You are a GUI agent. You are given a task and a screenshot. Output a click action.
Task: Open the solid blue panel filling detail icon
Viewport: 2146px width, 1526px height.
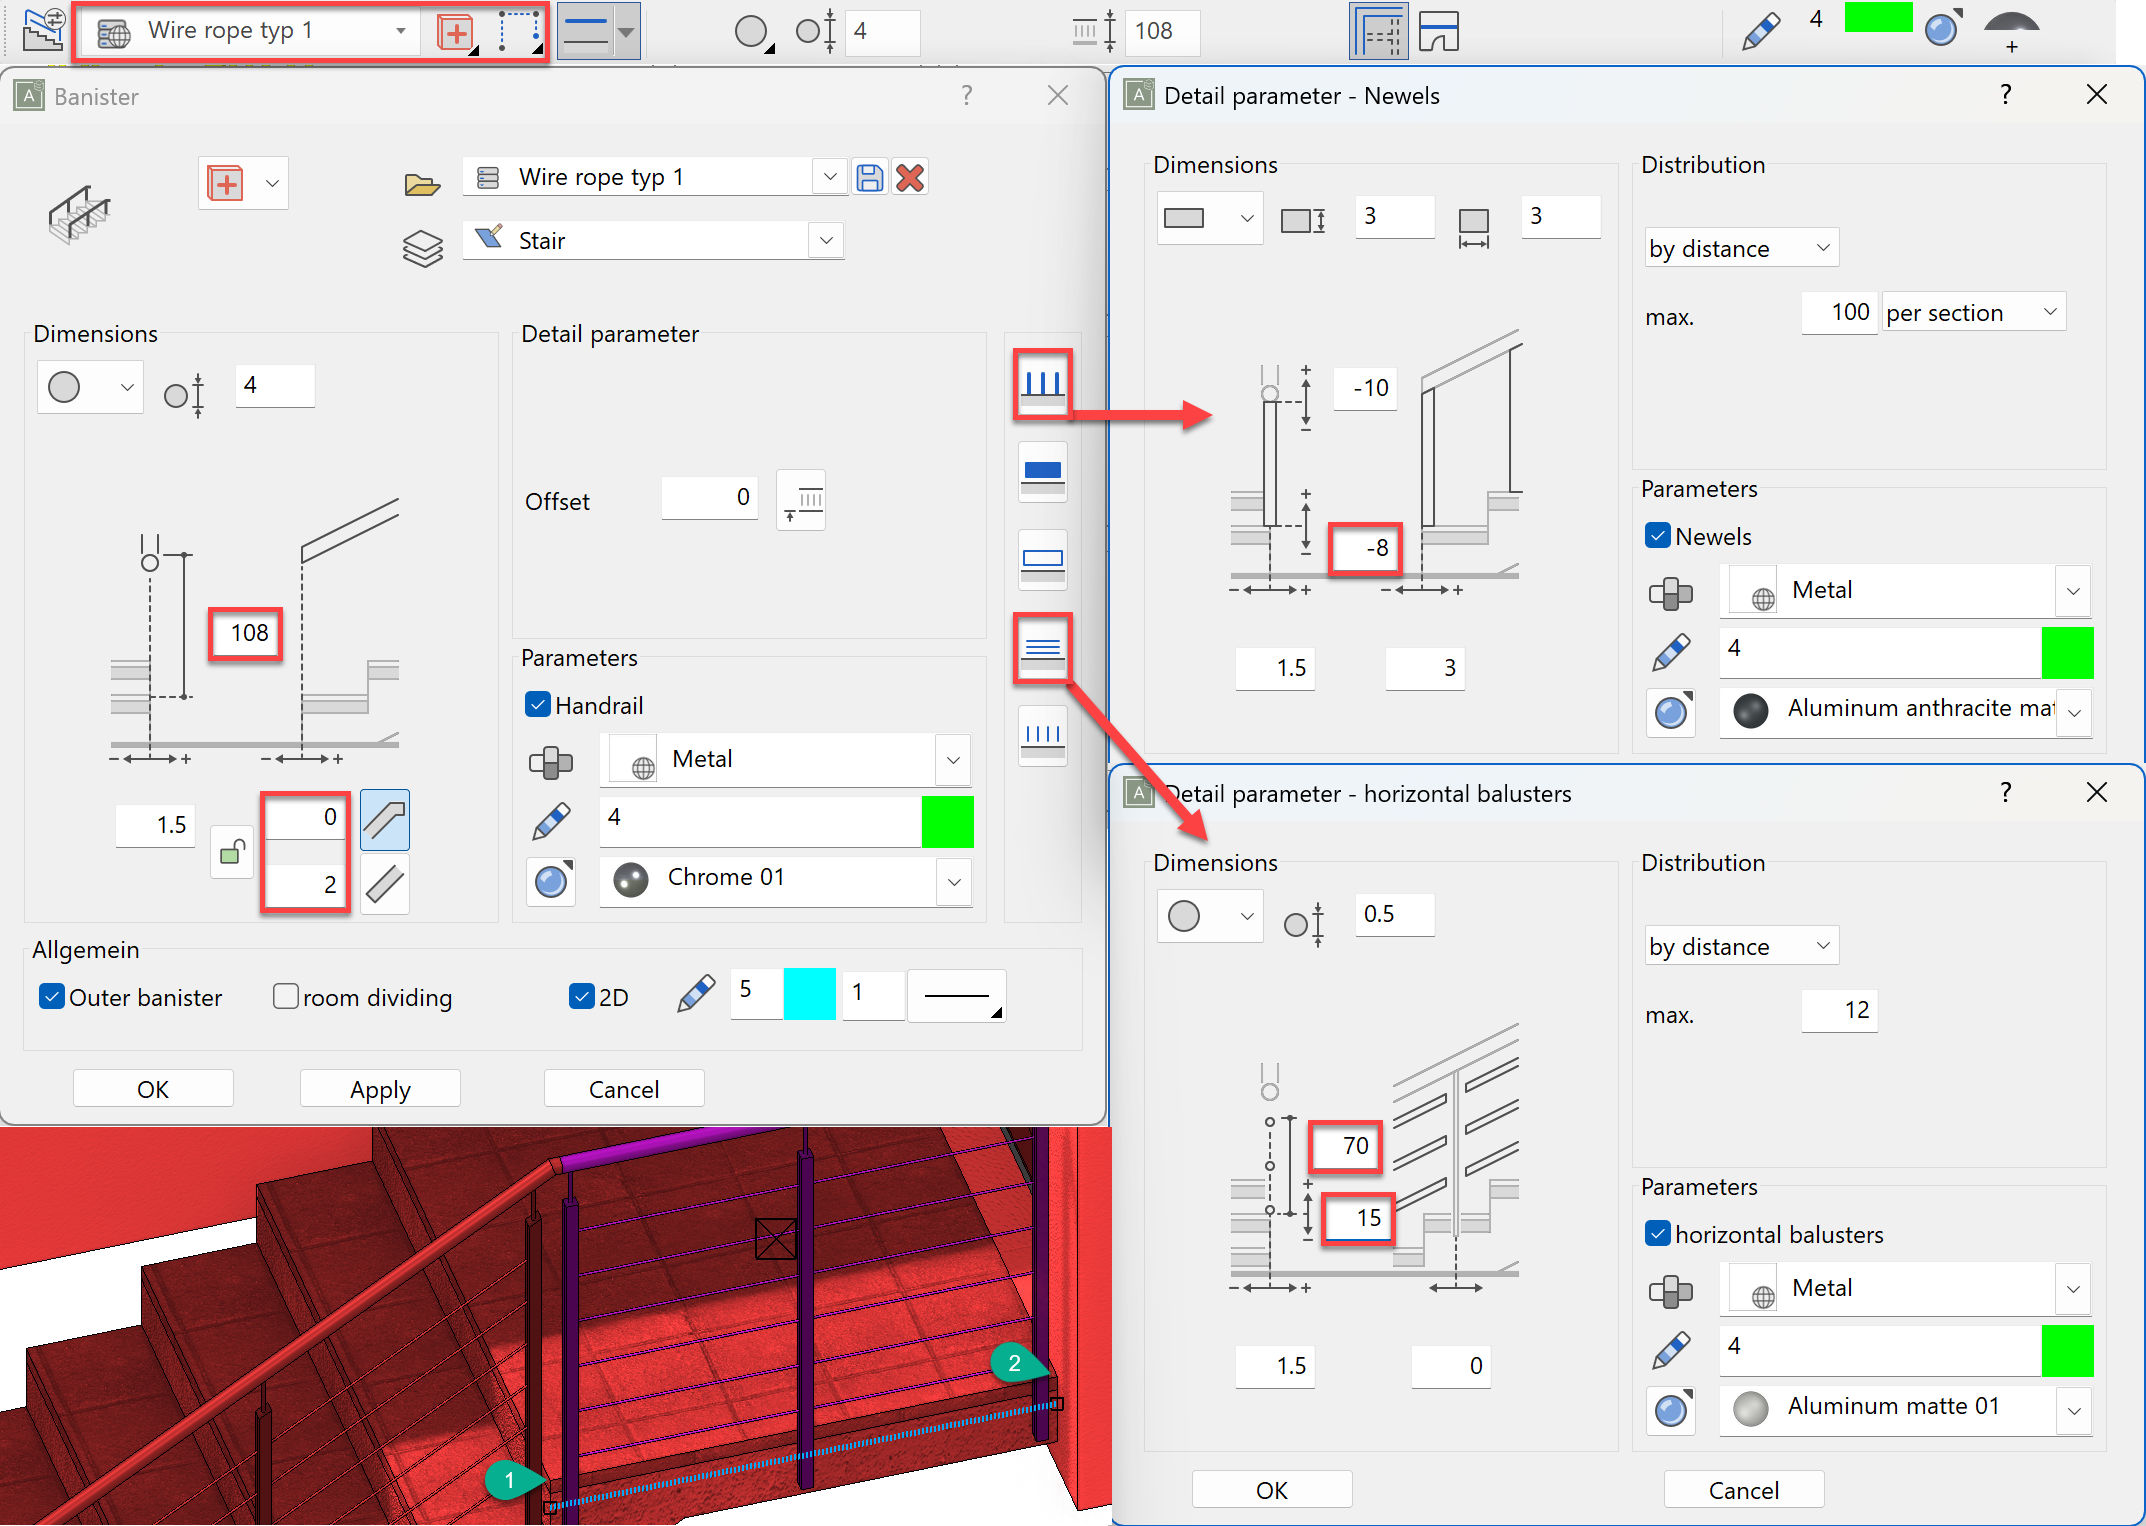pos(1042,471)
